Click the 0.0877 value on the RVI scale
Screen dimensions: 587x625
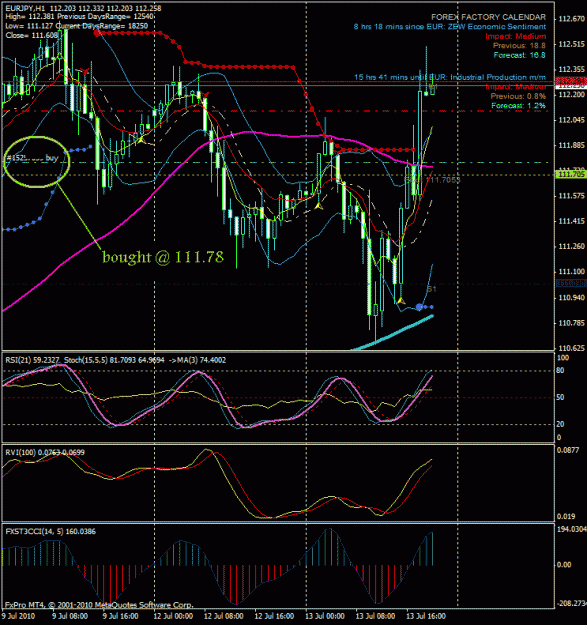(567, 450)
